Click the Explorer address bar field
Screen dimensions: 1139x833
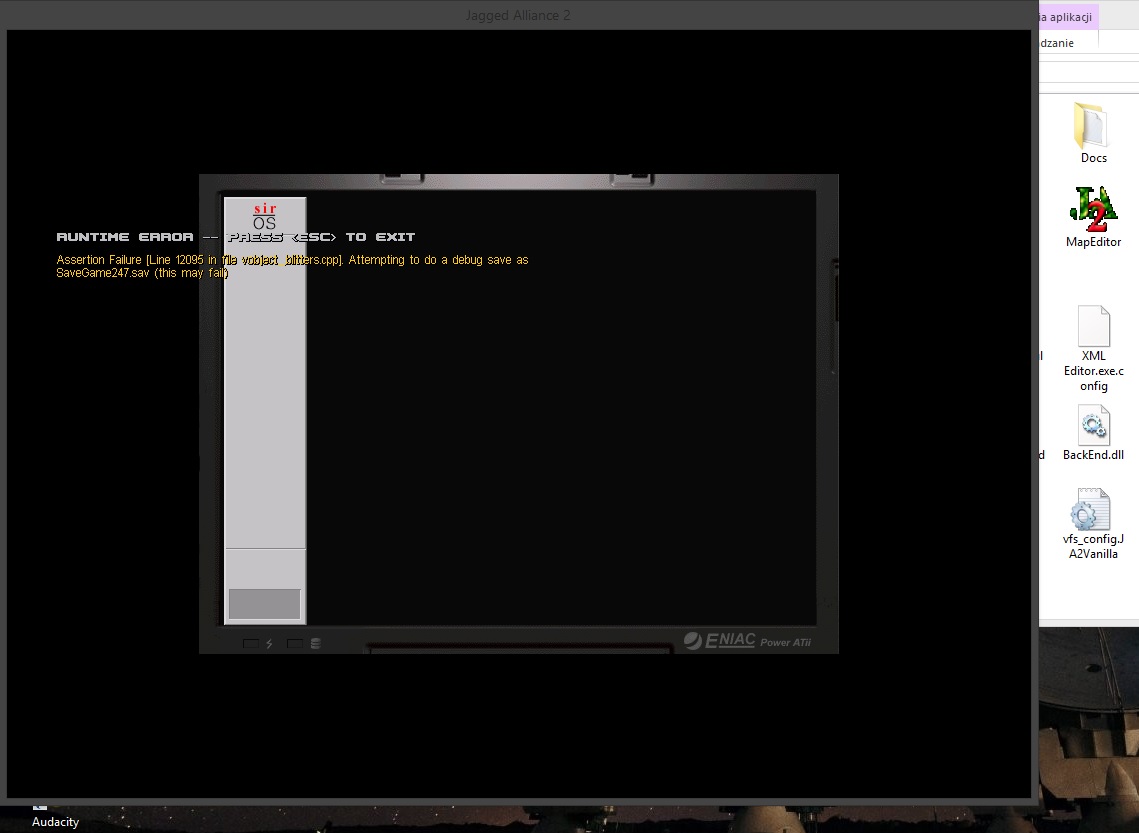[1090, 72]
